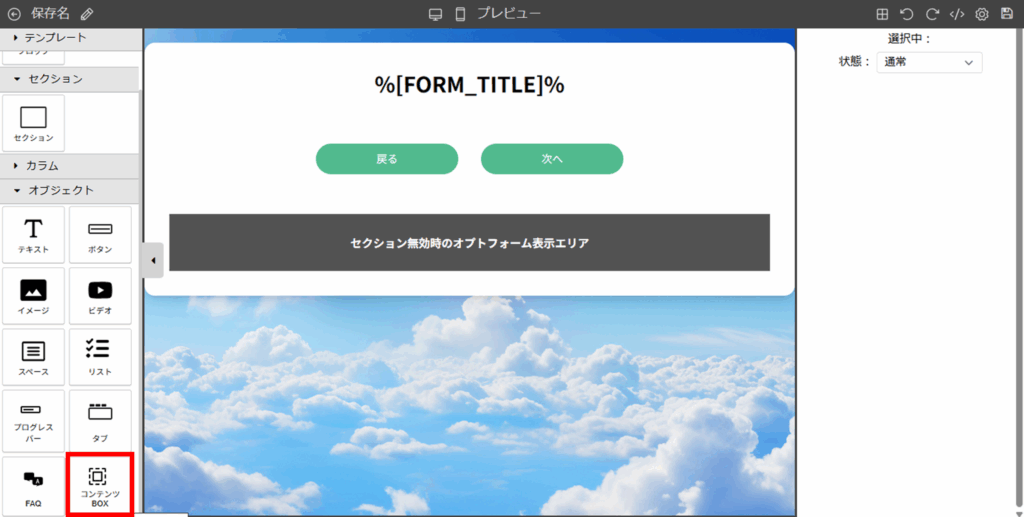Select the テキスト object tile
The height and width of the screenshot is (517, 1024).
coord(33,235)
